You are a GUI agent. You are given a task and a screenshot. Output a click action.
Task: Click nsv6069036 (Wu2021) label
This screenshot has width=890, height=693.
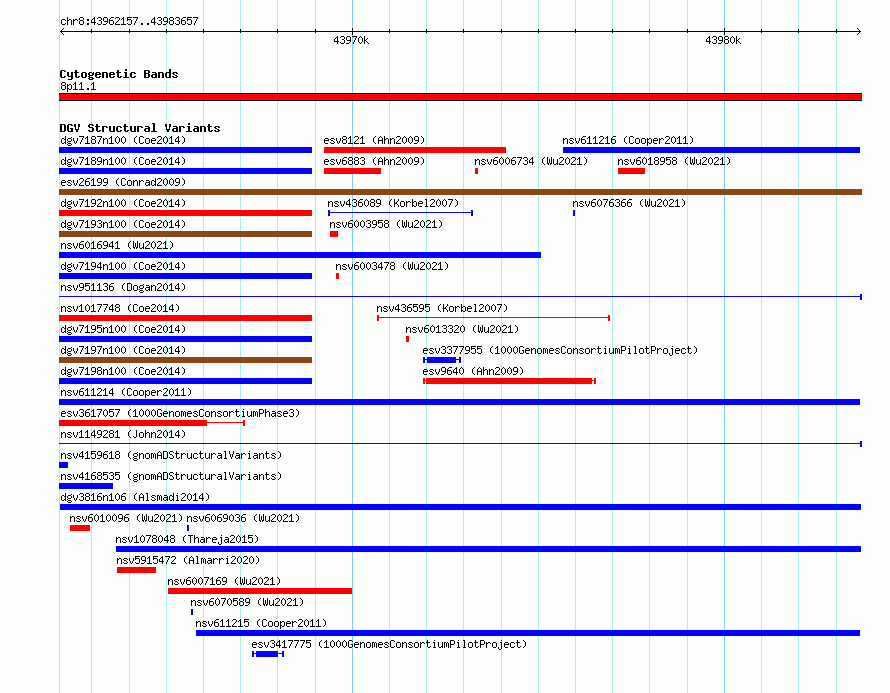coord(243,518)
